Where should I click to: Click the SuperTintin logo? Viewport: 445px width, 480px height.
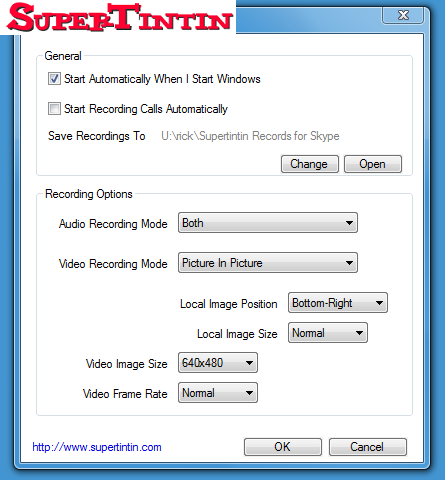coord(119,17)
